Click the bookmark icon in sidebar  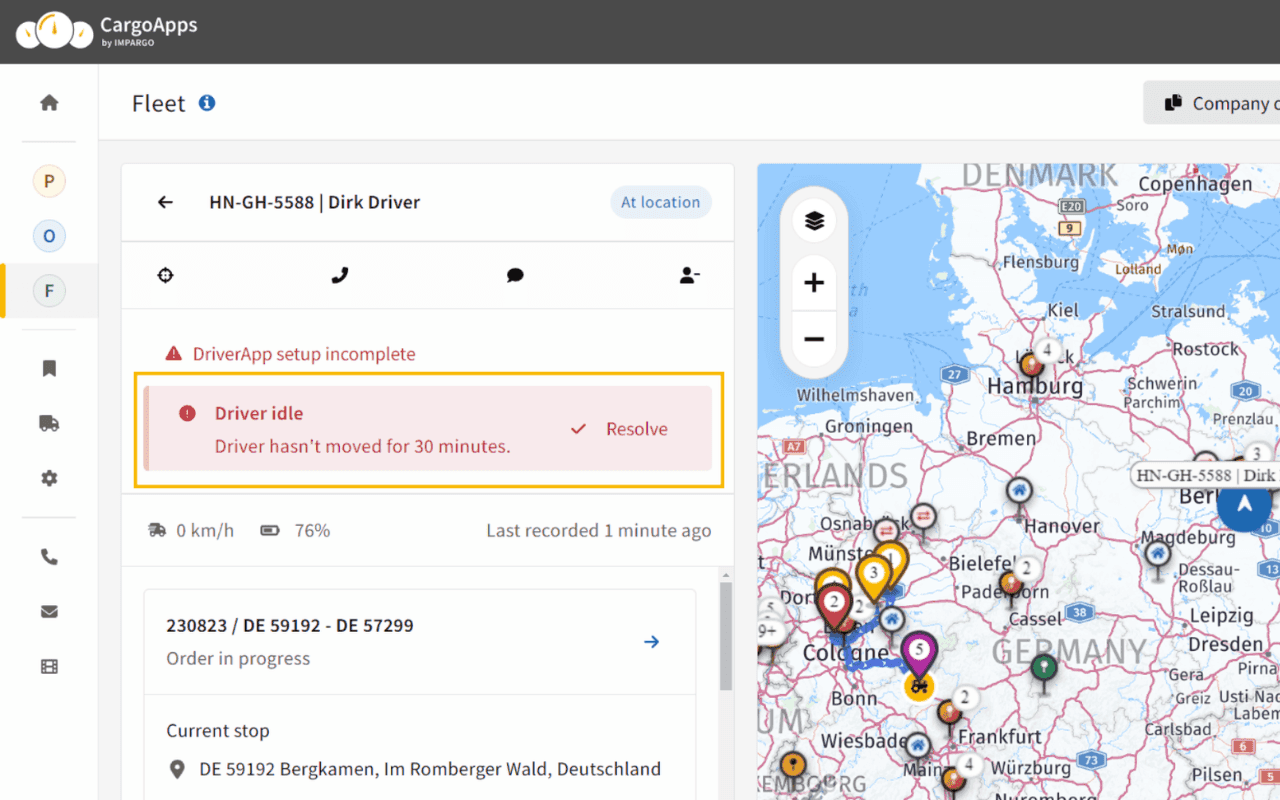click(49, 369)
